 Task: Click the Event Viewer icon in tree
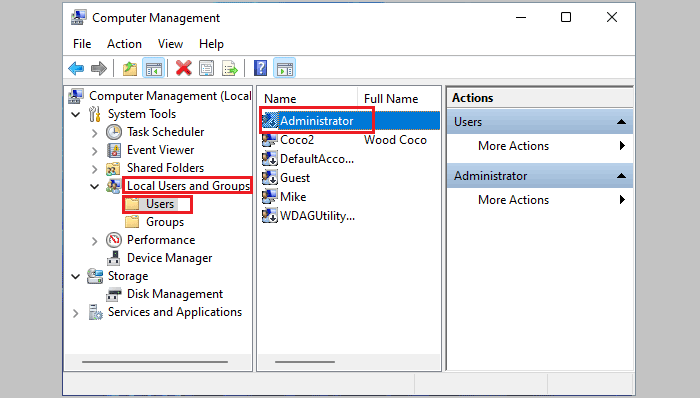114,150
